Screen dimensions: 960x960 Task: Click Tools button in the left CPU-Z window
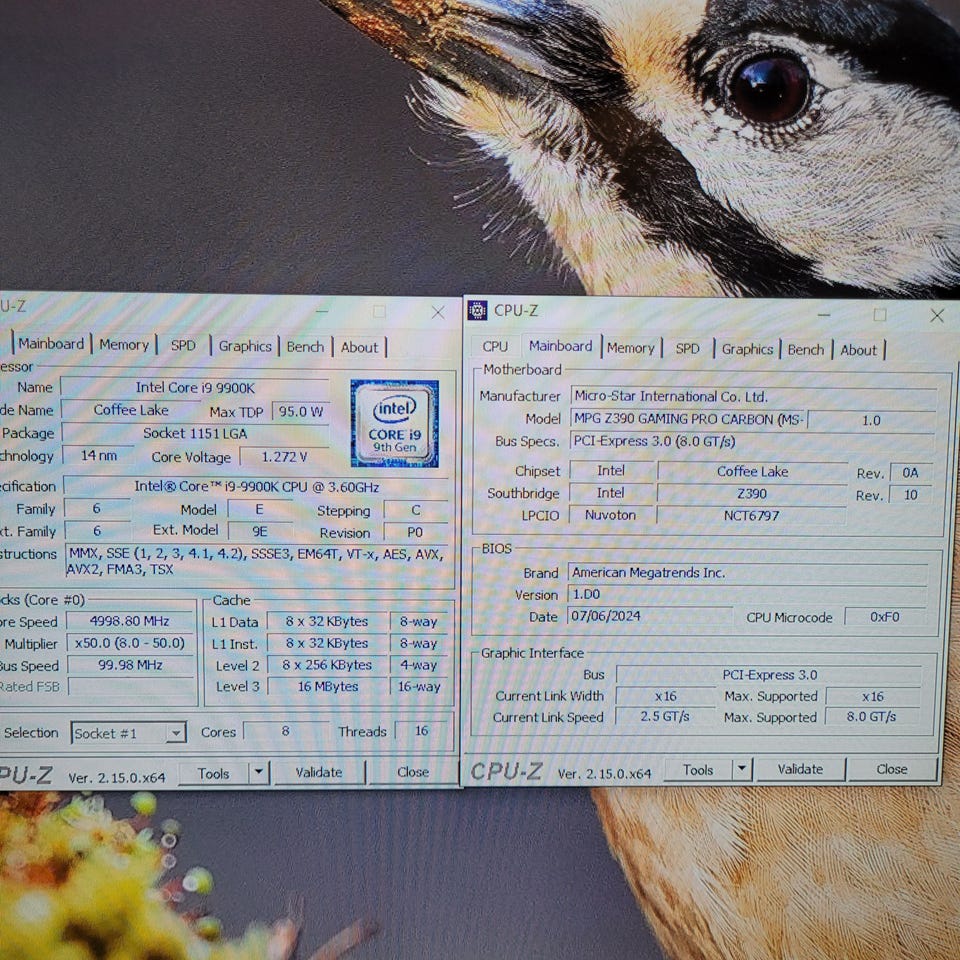[x=213, y=774]
